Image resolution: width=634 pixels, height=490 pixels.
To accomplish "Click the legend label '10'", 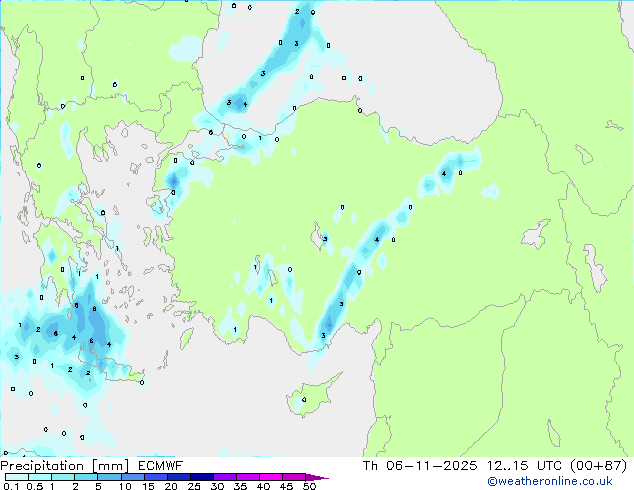I will point(125,486).
